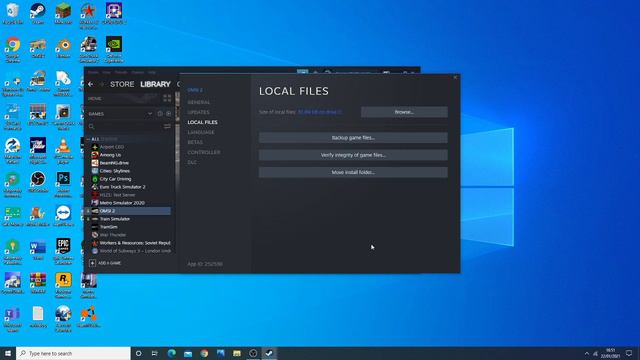This screenshot has height=360, width=640.
Task: Click Verify integrity of game files
Action: (353, 155)
